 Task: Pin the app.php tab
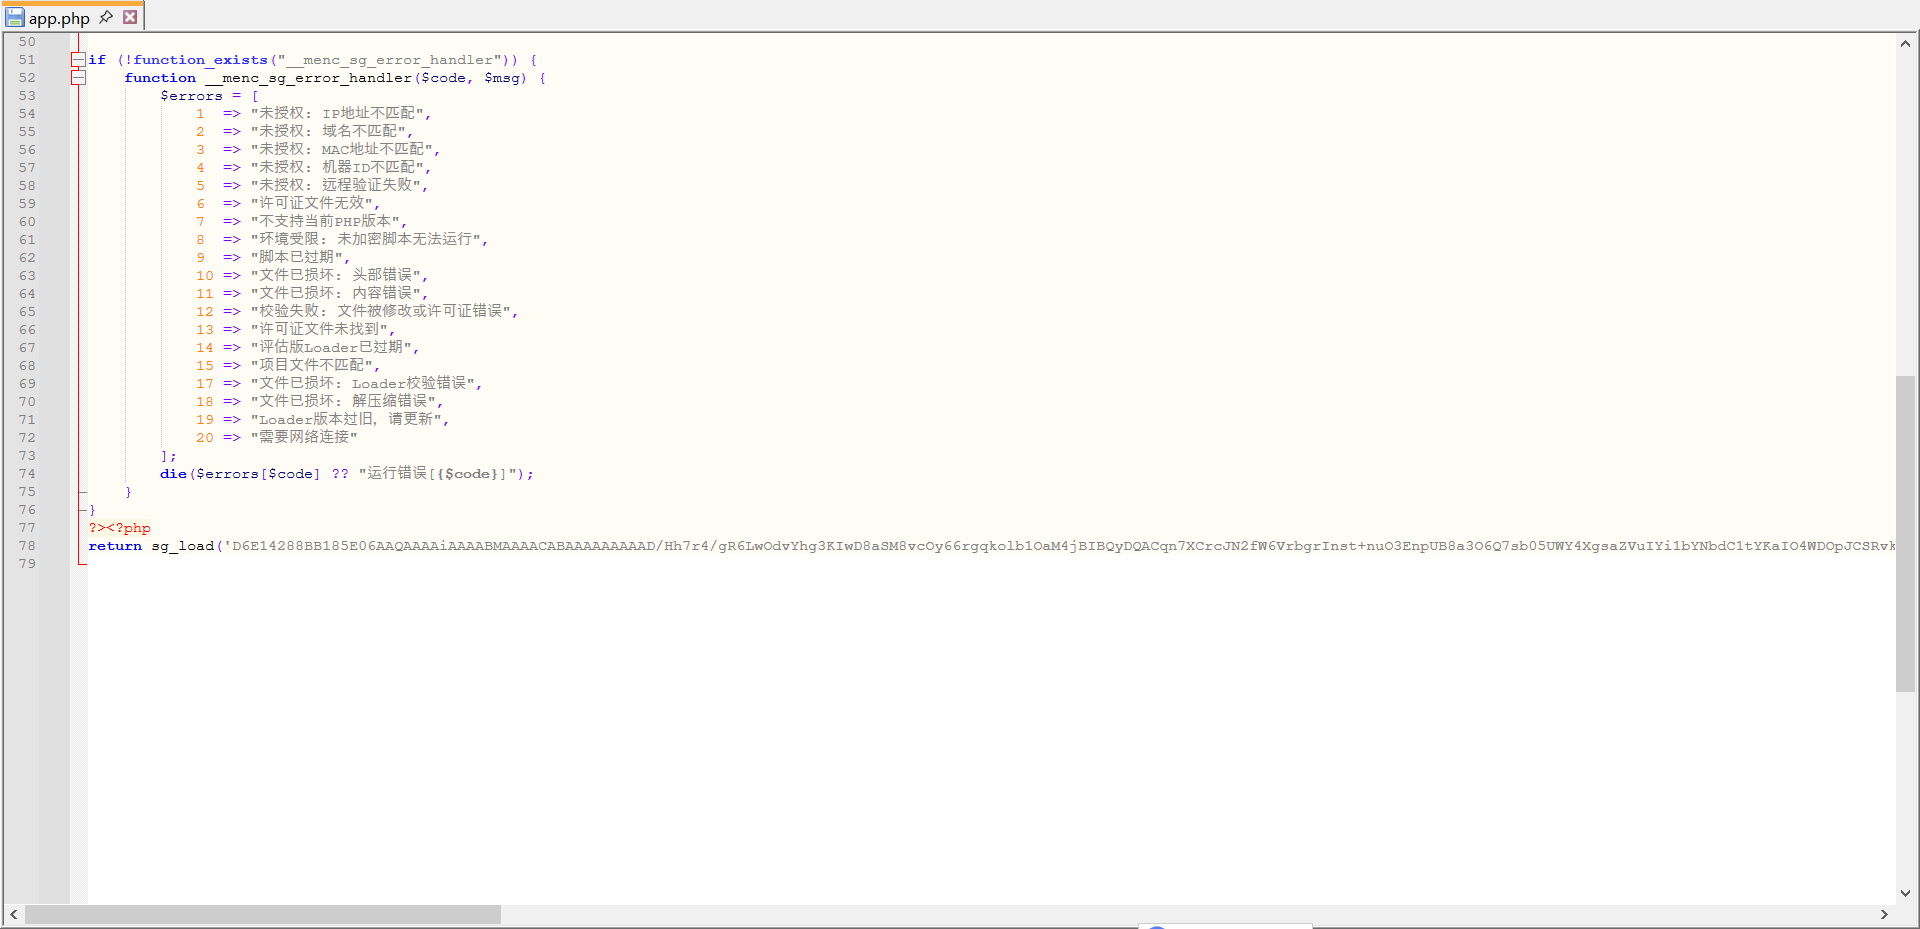(106, 17)
